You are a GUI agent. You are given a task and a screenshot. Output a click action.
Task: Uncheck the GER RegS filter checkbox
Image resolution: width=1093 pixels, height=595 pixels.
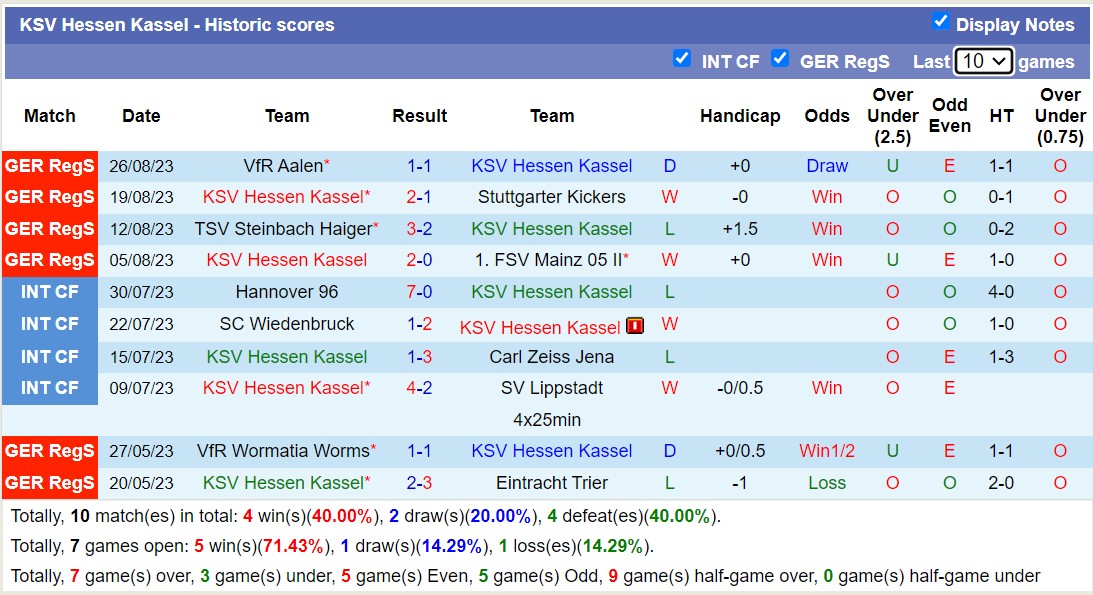coord(780,59)
